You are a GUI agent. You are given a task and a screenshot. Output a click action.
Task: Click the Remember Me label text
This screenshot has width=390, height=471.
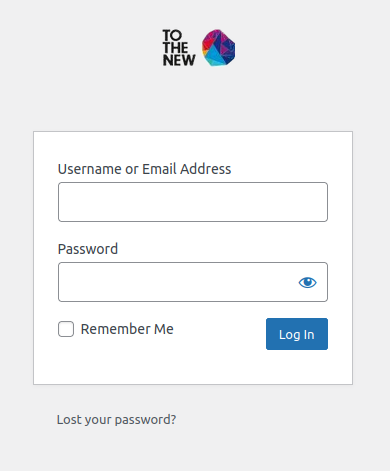[x=127, y=329]
